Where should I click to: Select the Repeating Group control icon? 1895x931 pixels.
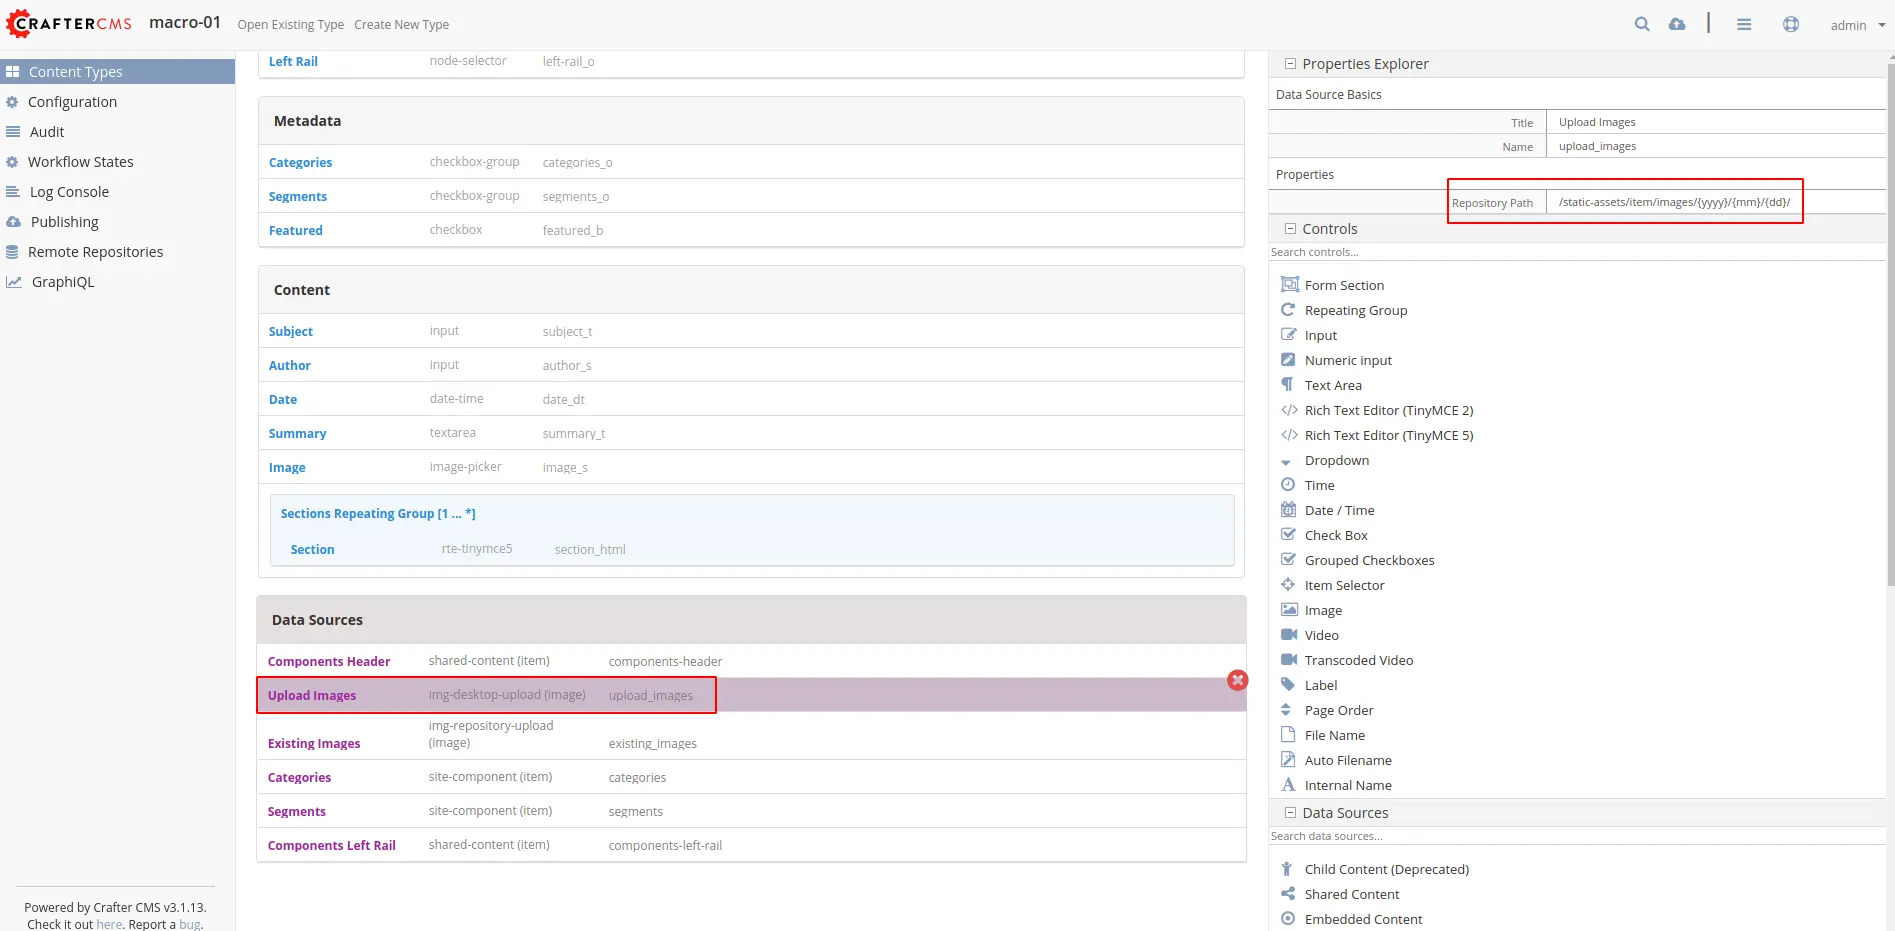pyautogui.click(x=1288, y=310)
